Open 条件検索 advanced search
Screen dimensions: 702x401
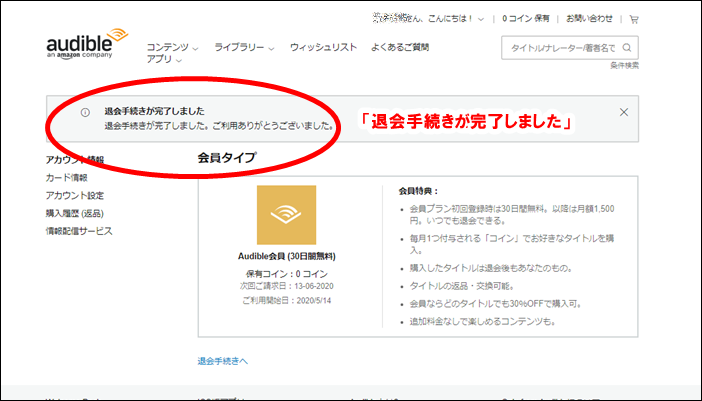coord(625,66)
